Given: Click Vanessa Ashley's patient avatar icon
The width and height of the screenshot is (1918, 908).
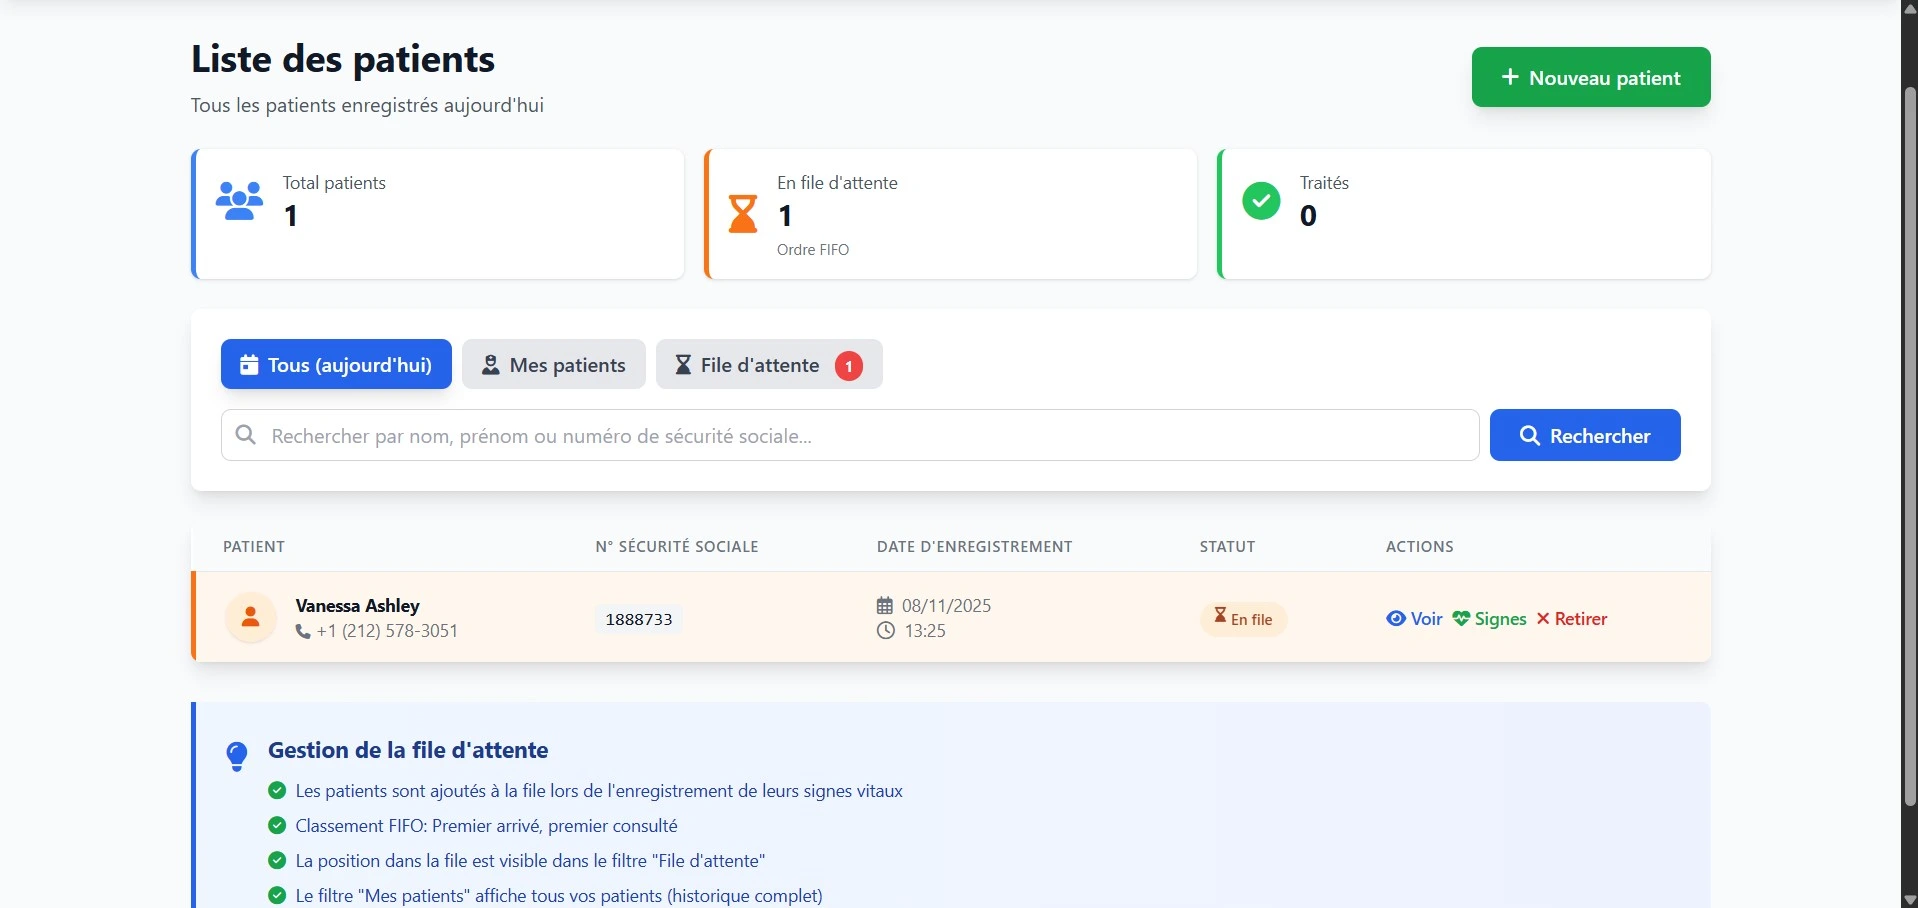Looking at the screenshot, I should [251, 618].
